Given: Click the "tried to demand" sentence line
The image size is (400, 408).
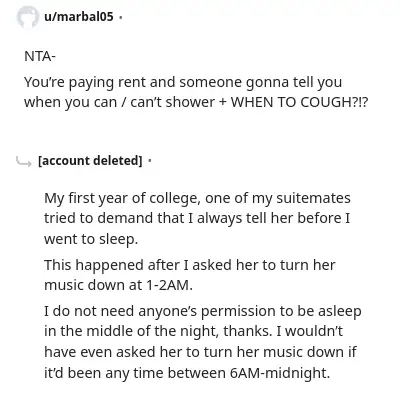Looking at the screenshot, I should pos(197,218).
